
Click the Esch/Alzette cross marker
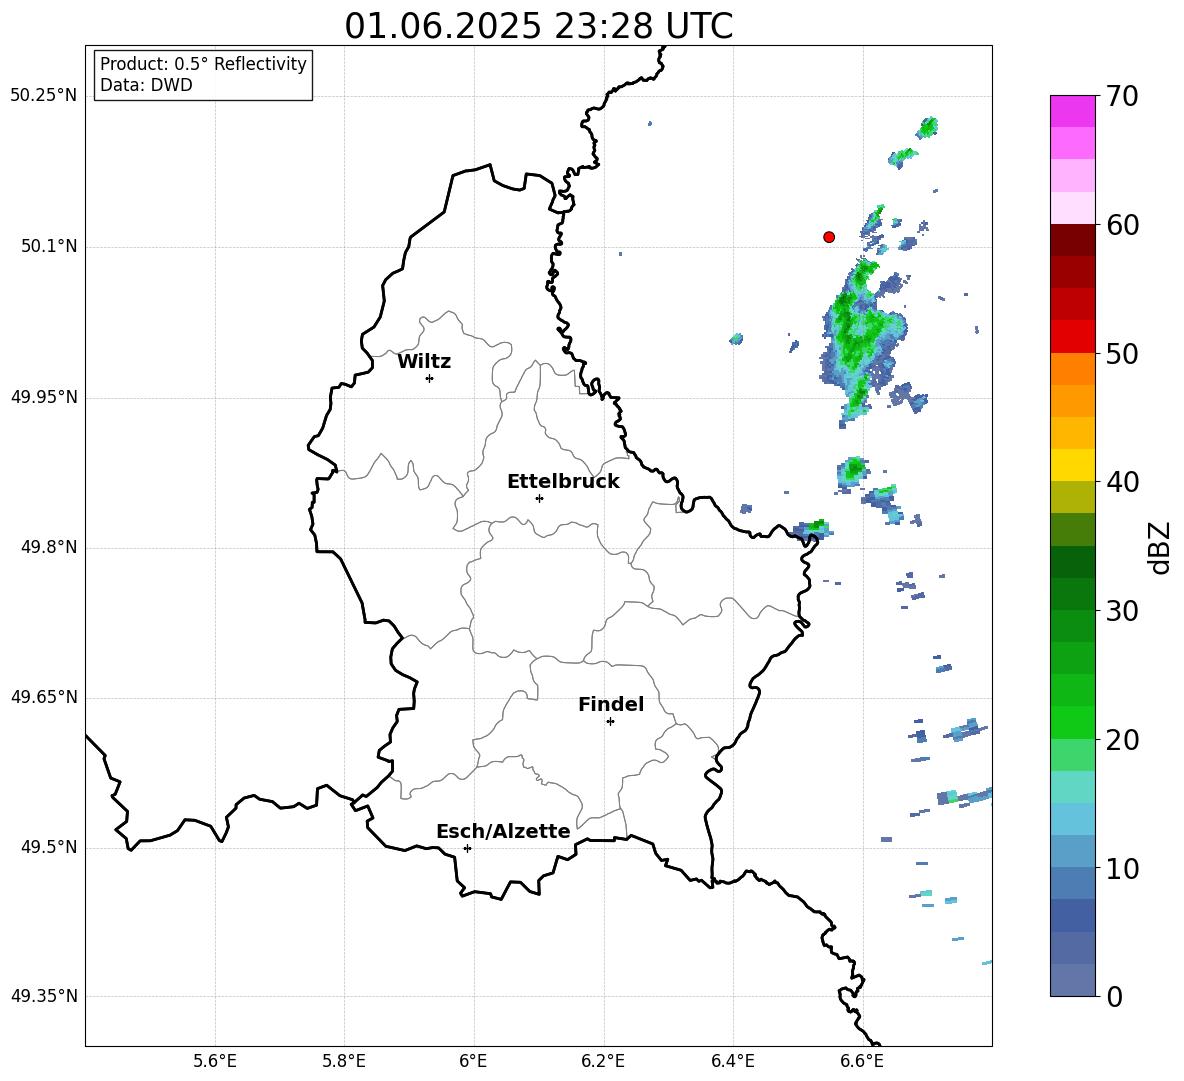pyautogui.click(x=467, y=848)
